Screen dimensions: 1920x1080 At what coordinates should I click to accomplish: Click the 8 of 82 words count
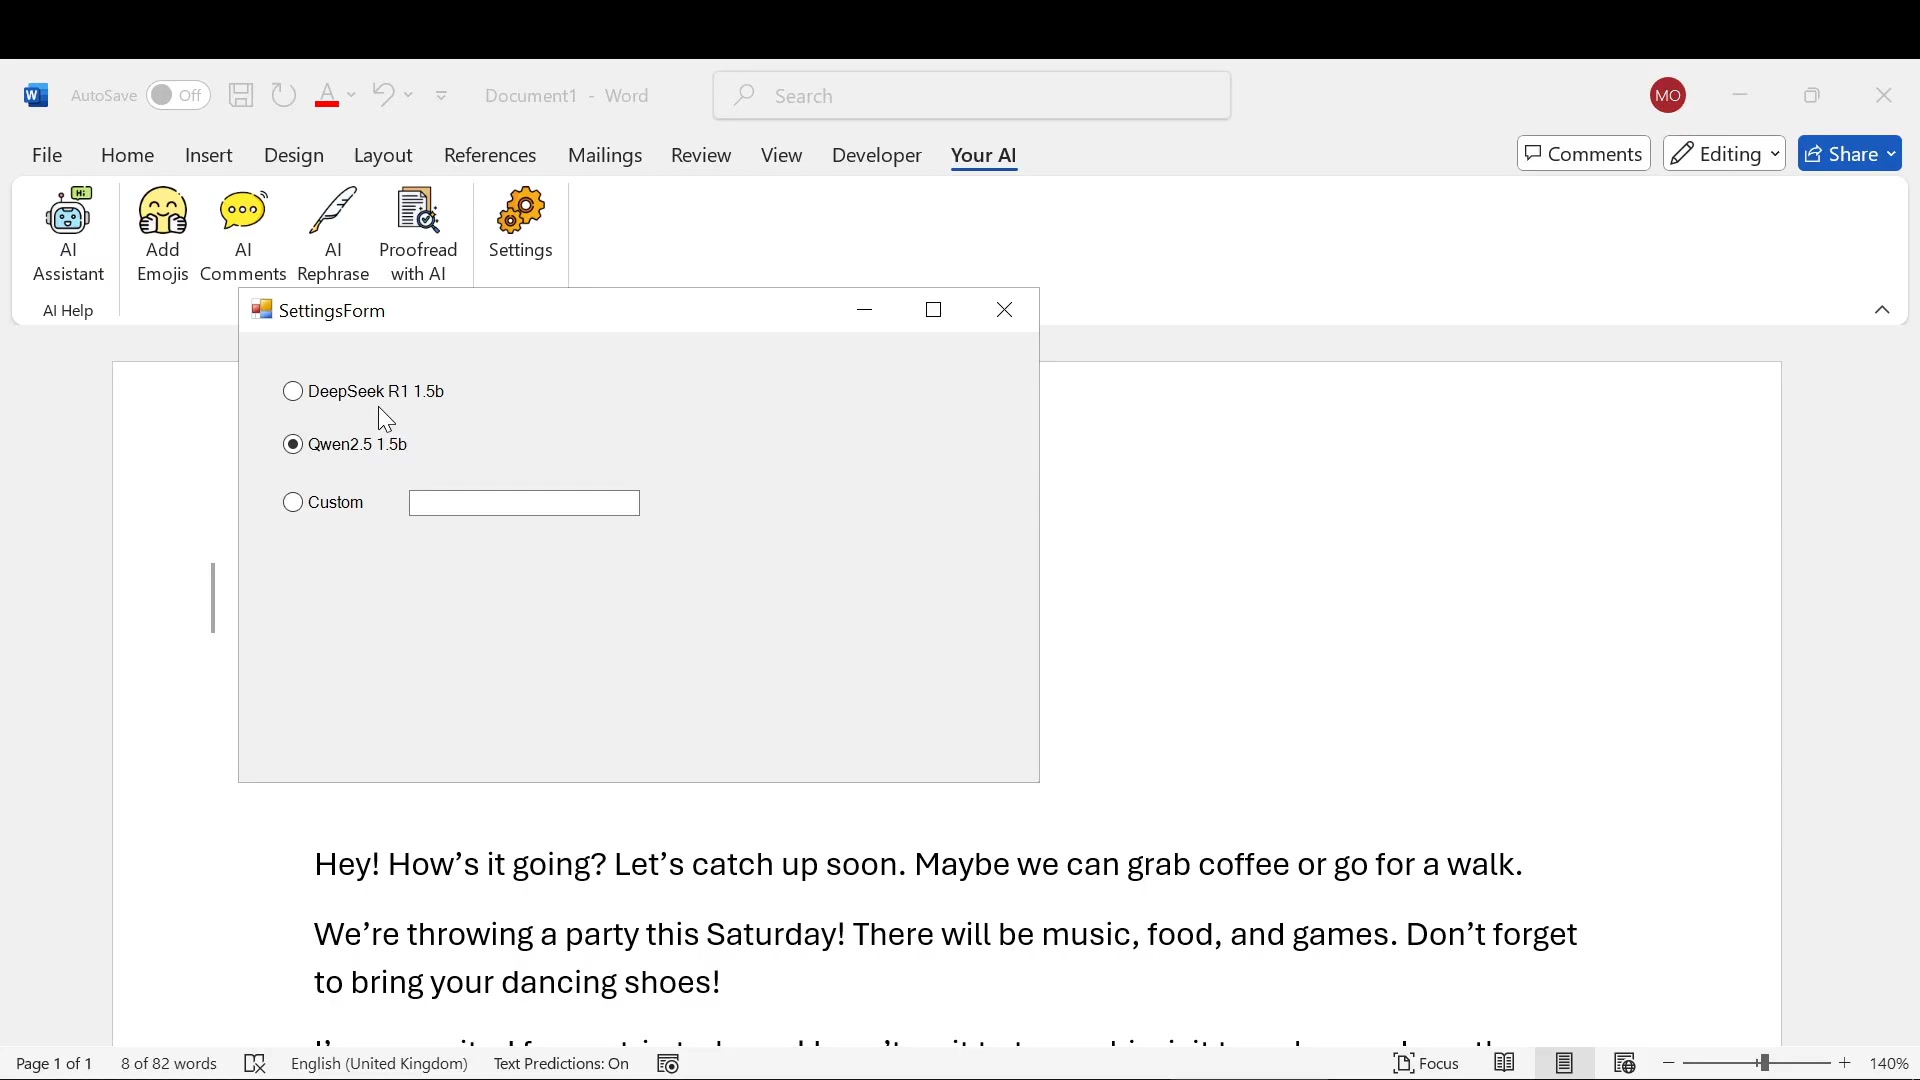pyautogui.click(x=169, y=1064)
